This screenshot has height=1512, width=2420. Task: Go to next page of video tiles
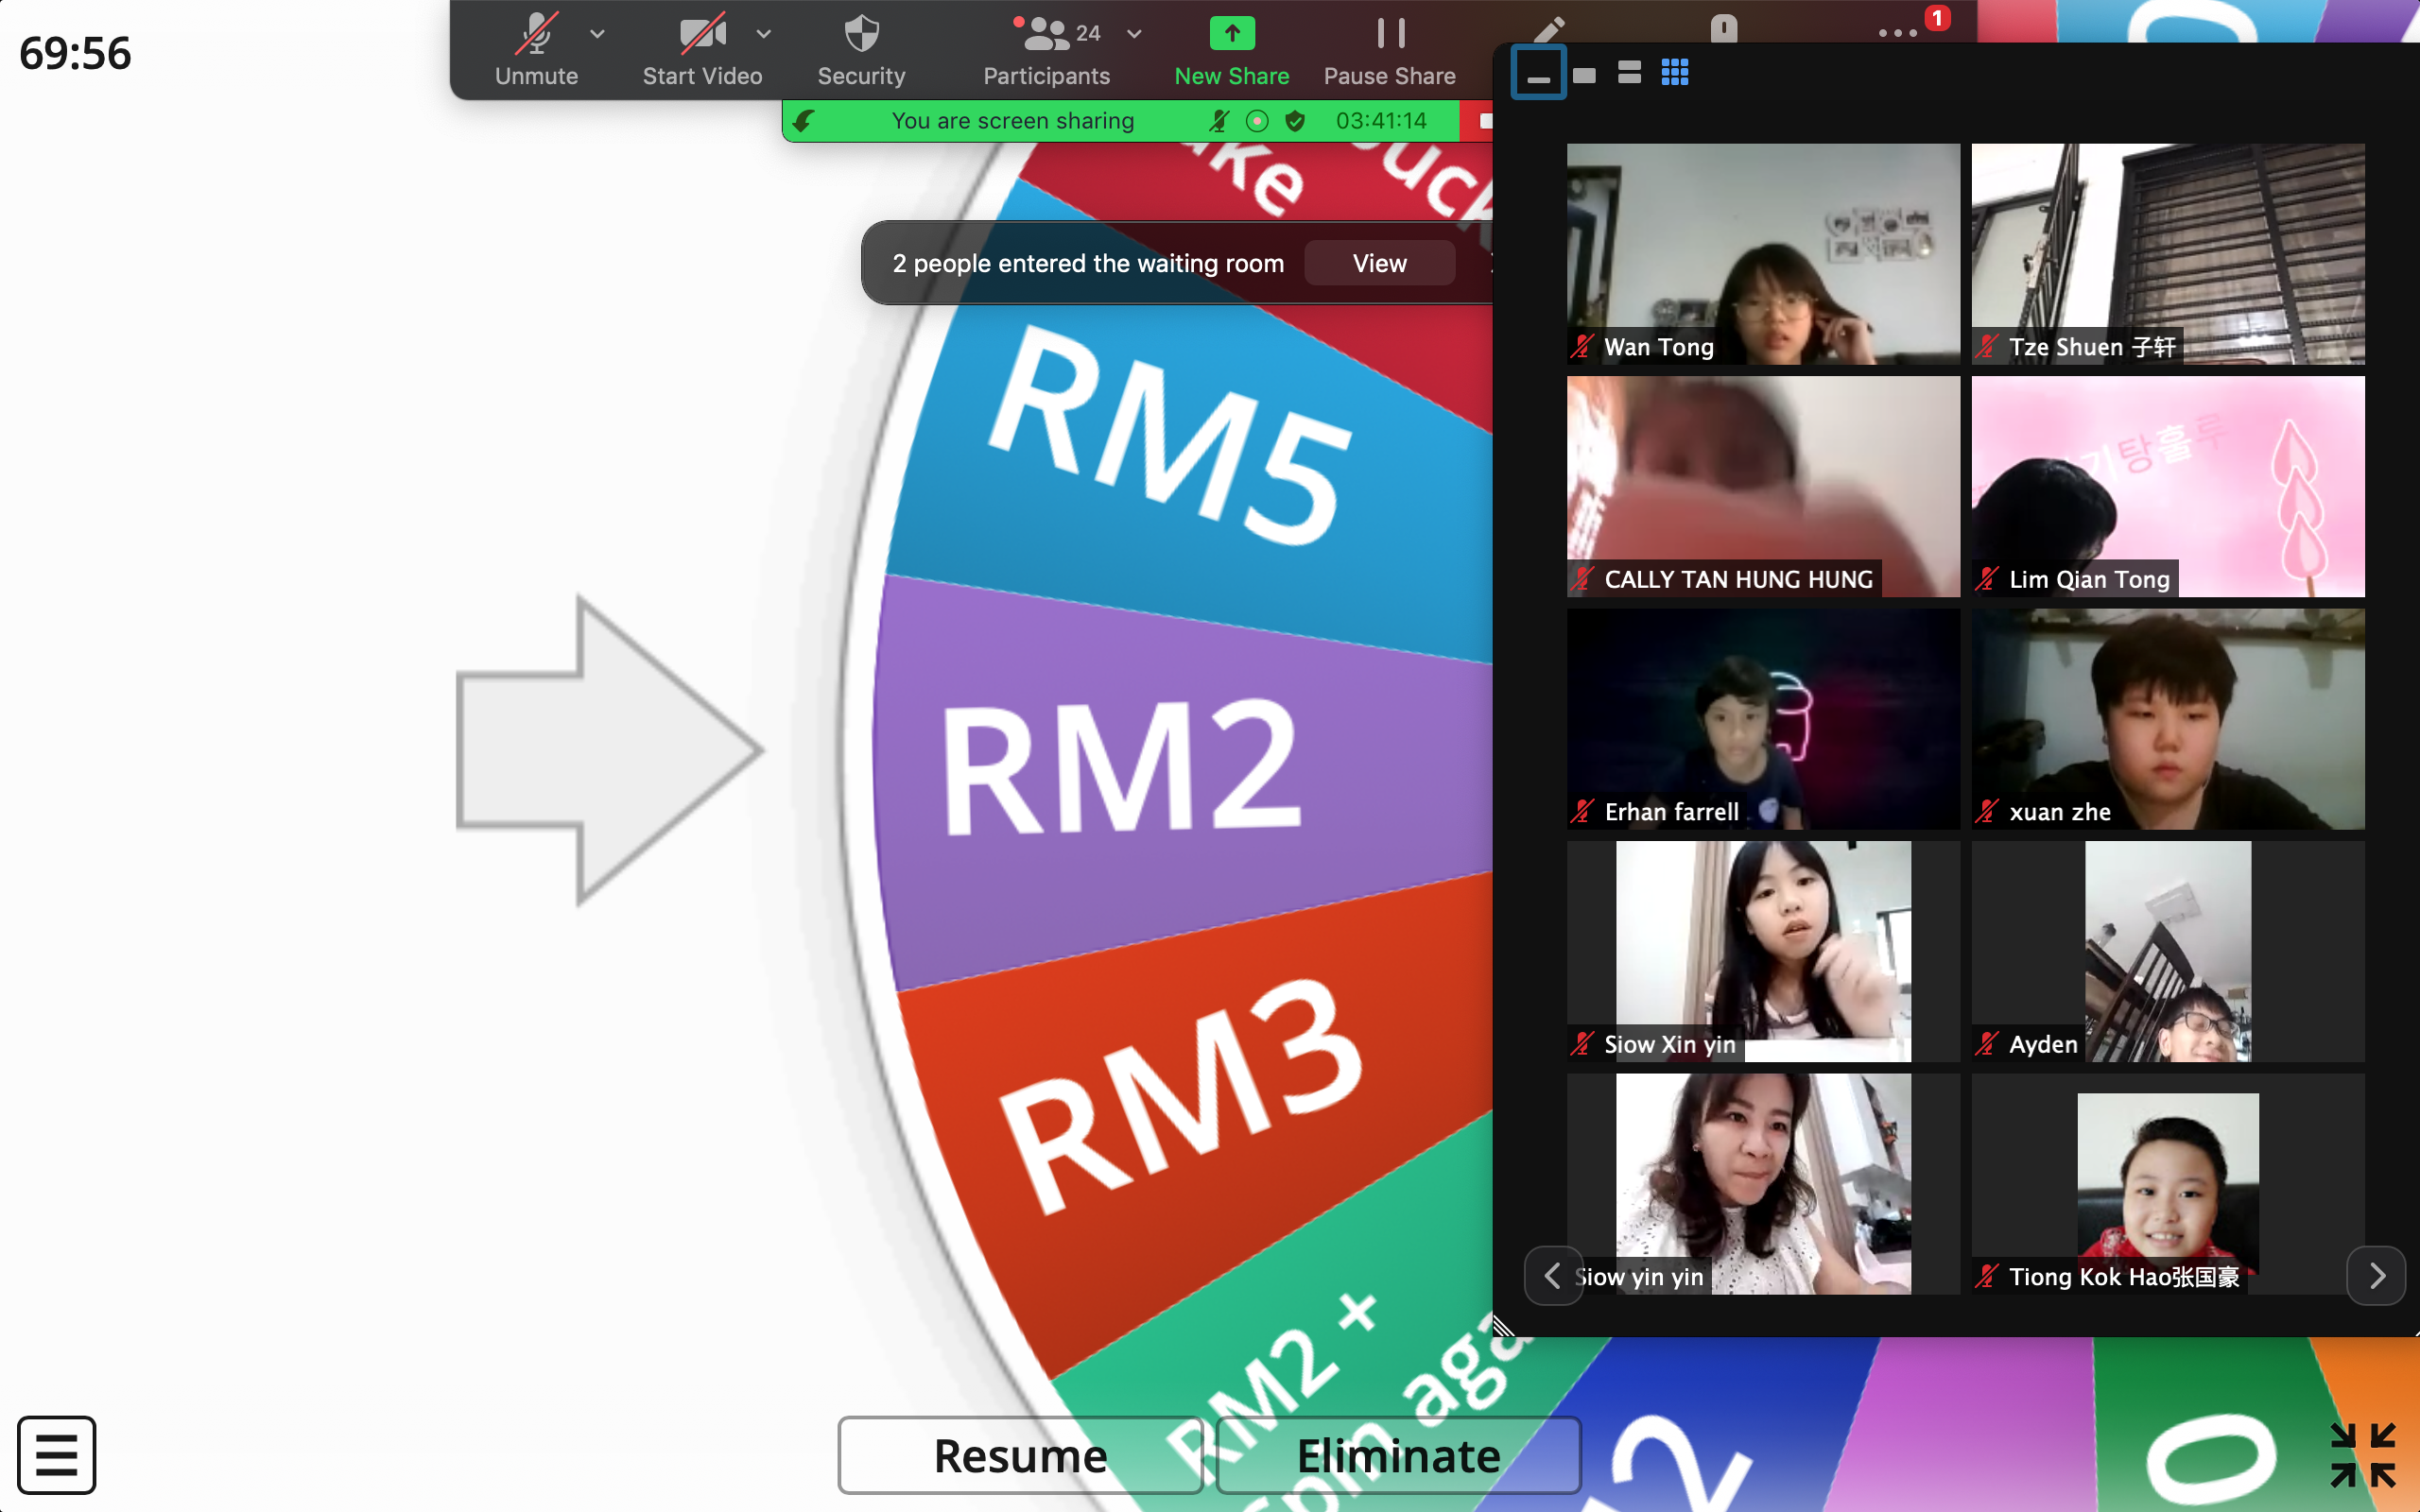coord(2376,1275)
